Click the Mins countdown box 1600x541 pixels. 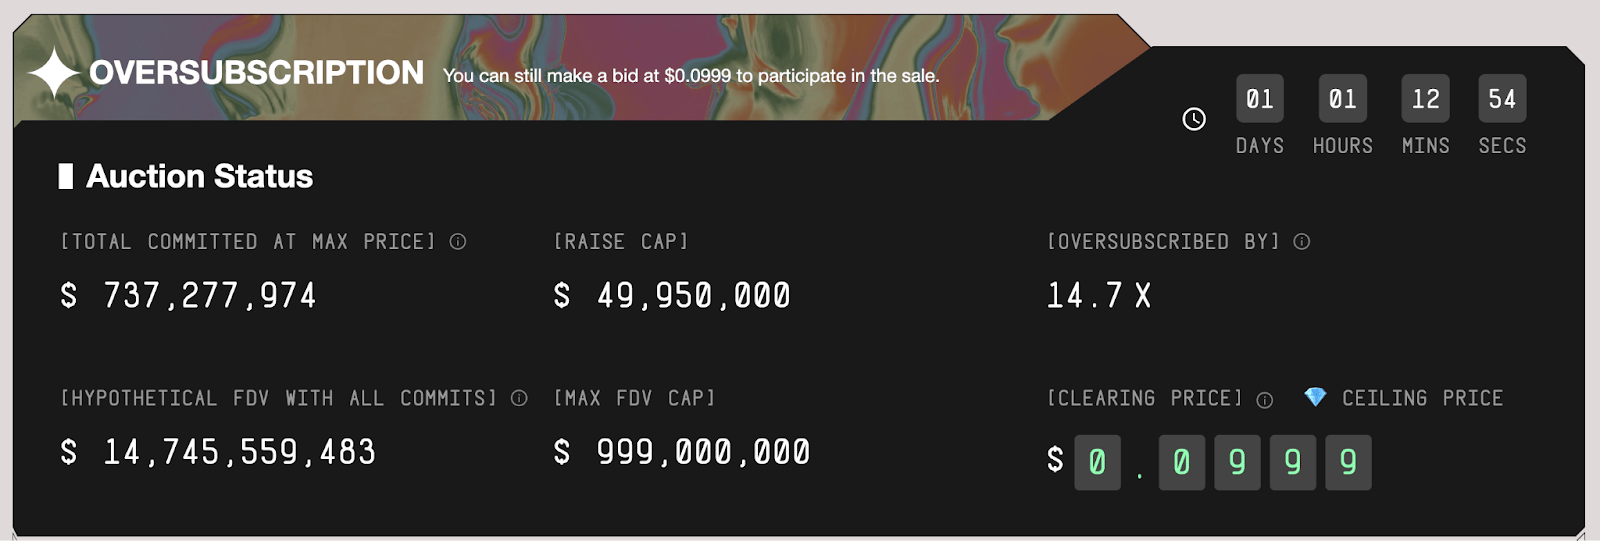click(1425, 99)
